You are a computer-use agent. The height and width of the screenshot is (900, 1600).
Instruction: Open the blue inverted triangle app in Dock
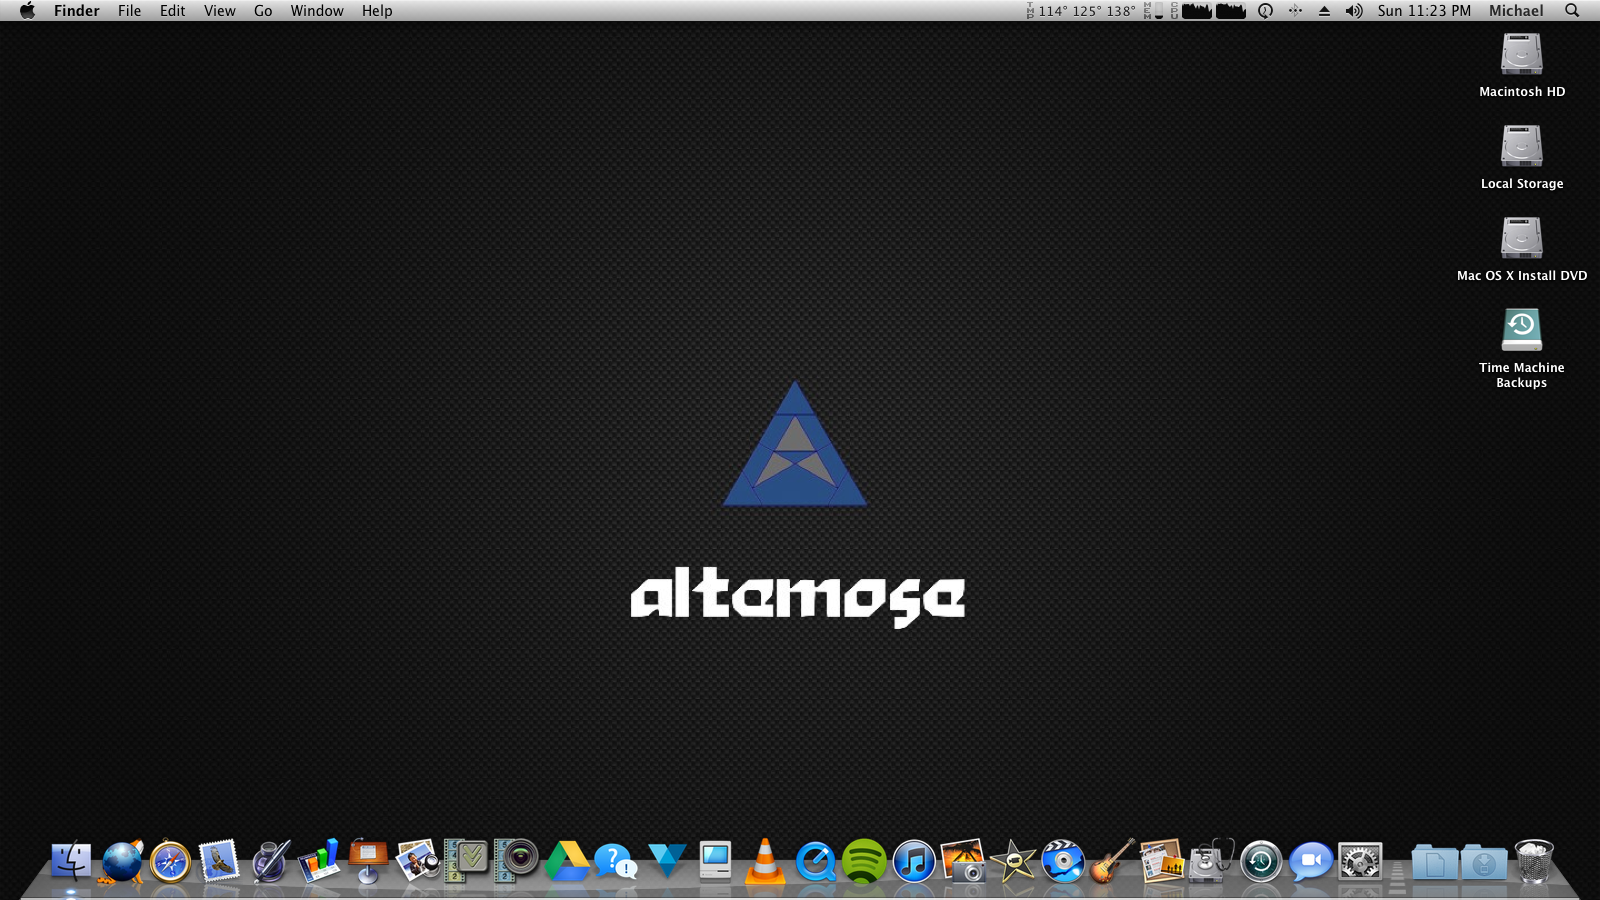[666, 861]
